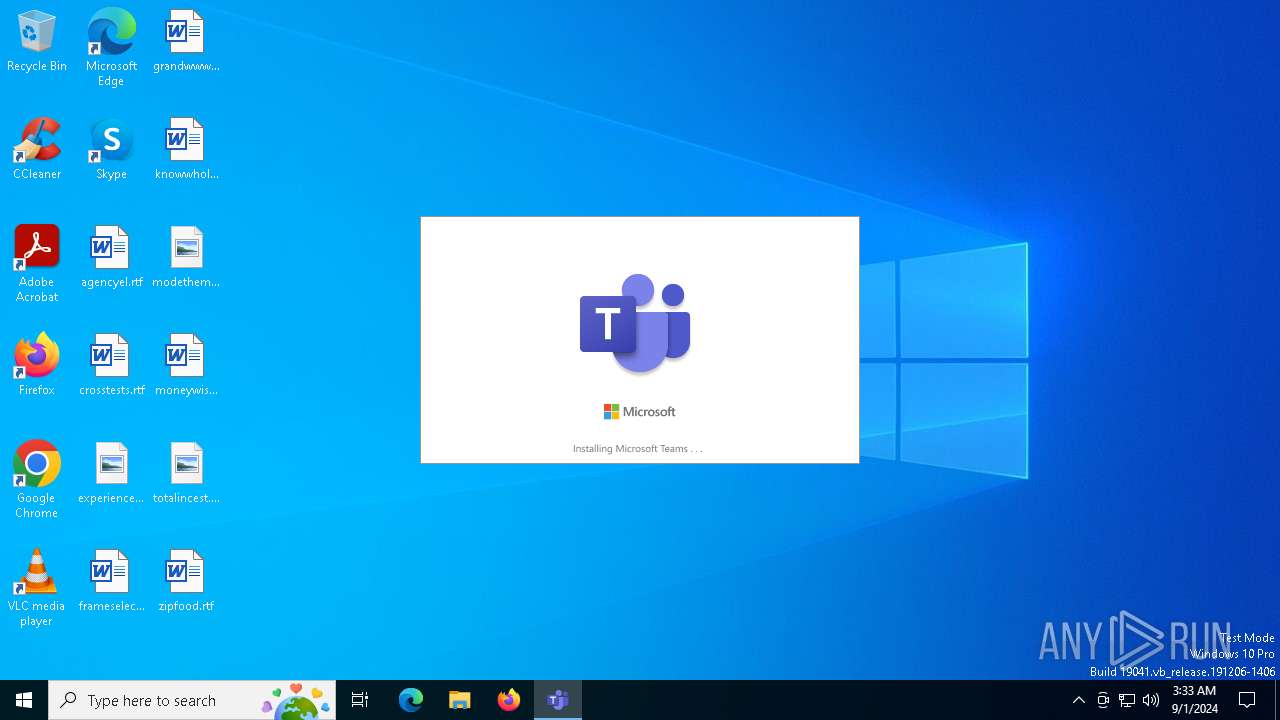Viewport: 1280px width, 720px height.
Task: Select crosstests.rtf document icon
Action: 111,366
